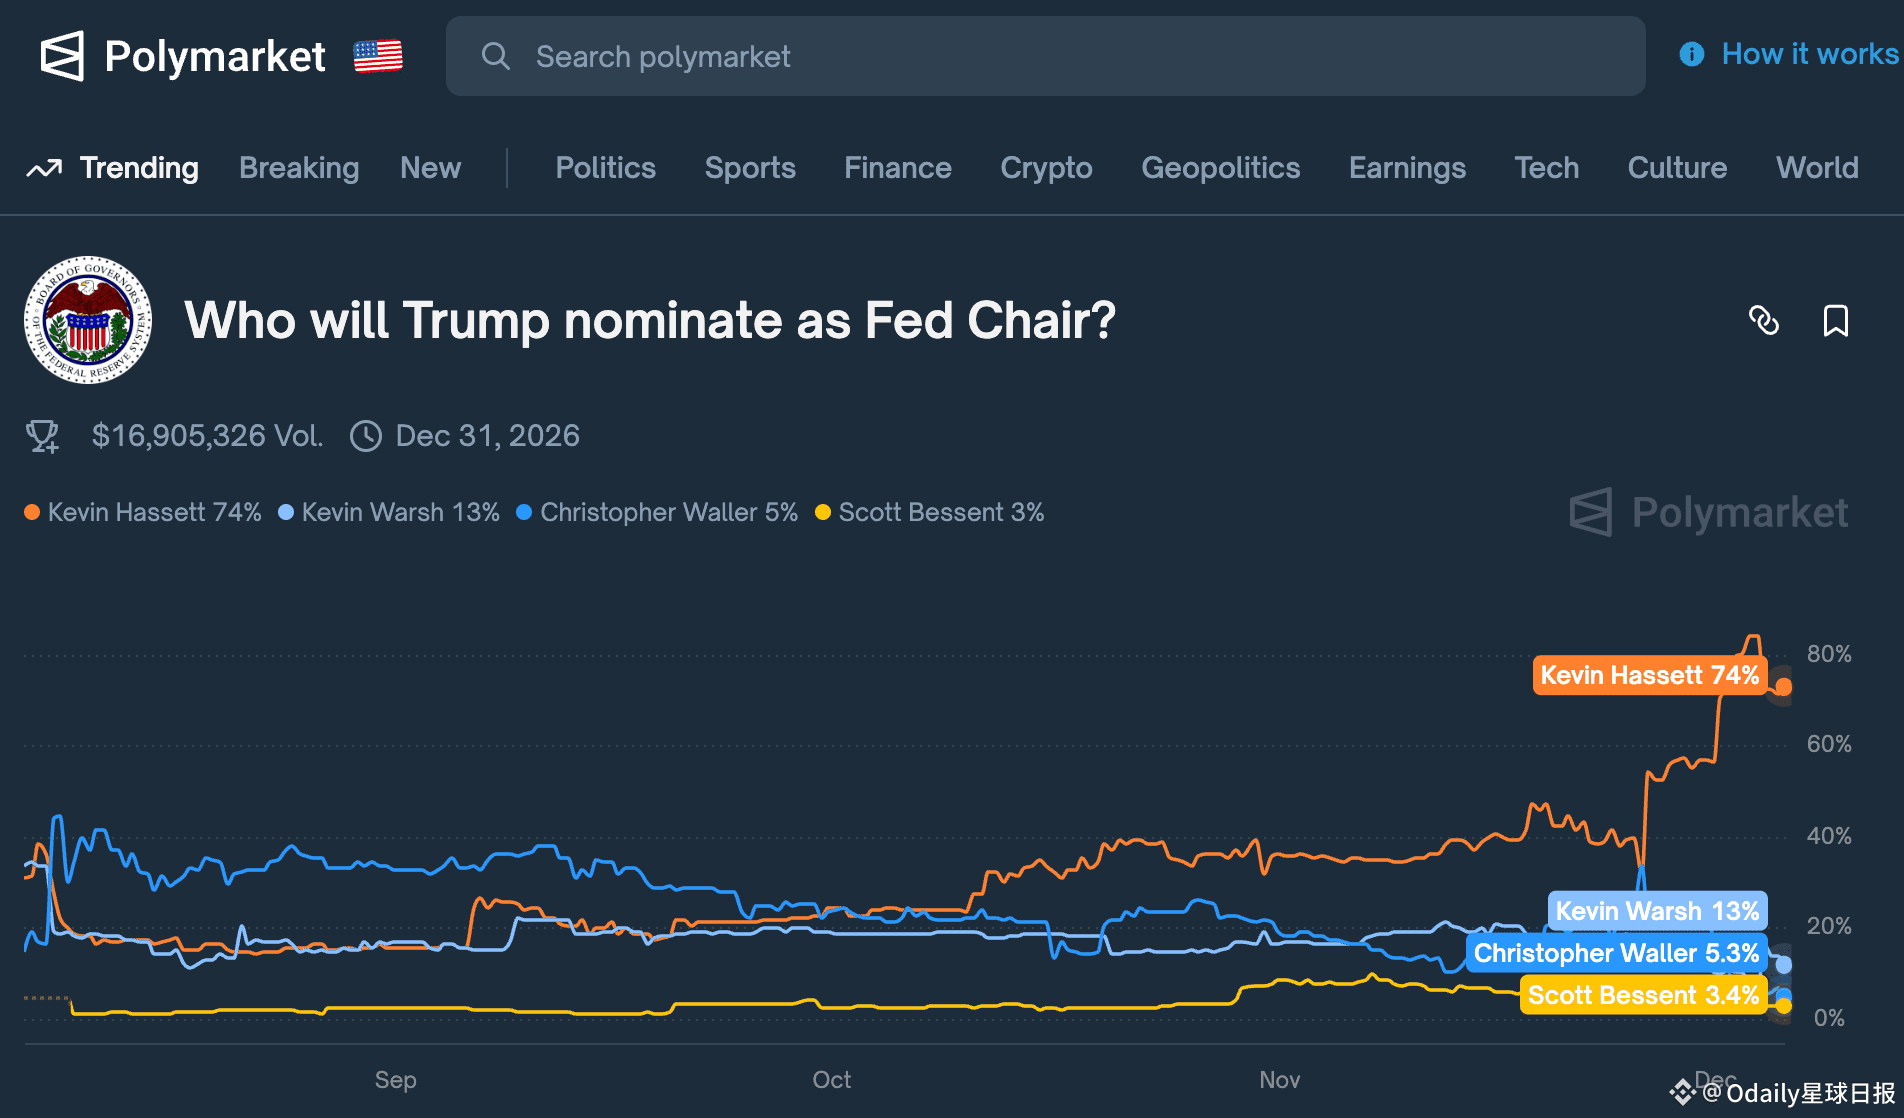Viewport: 1904px width, 1118px height.
Task: Bookmark the Fed Chair market
Action: click(1835, 320)
